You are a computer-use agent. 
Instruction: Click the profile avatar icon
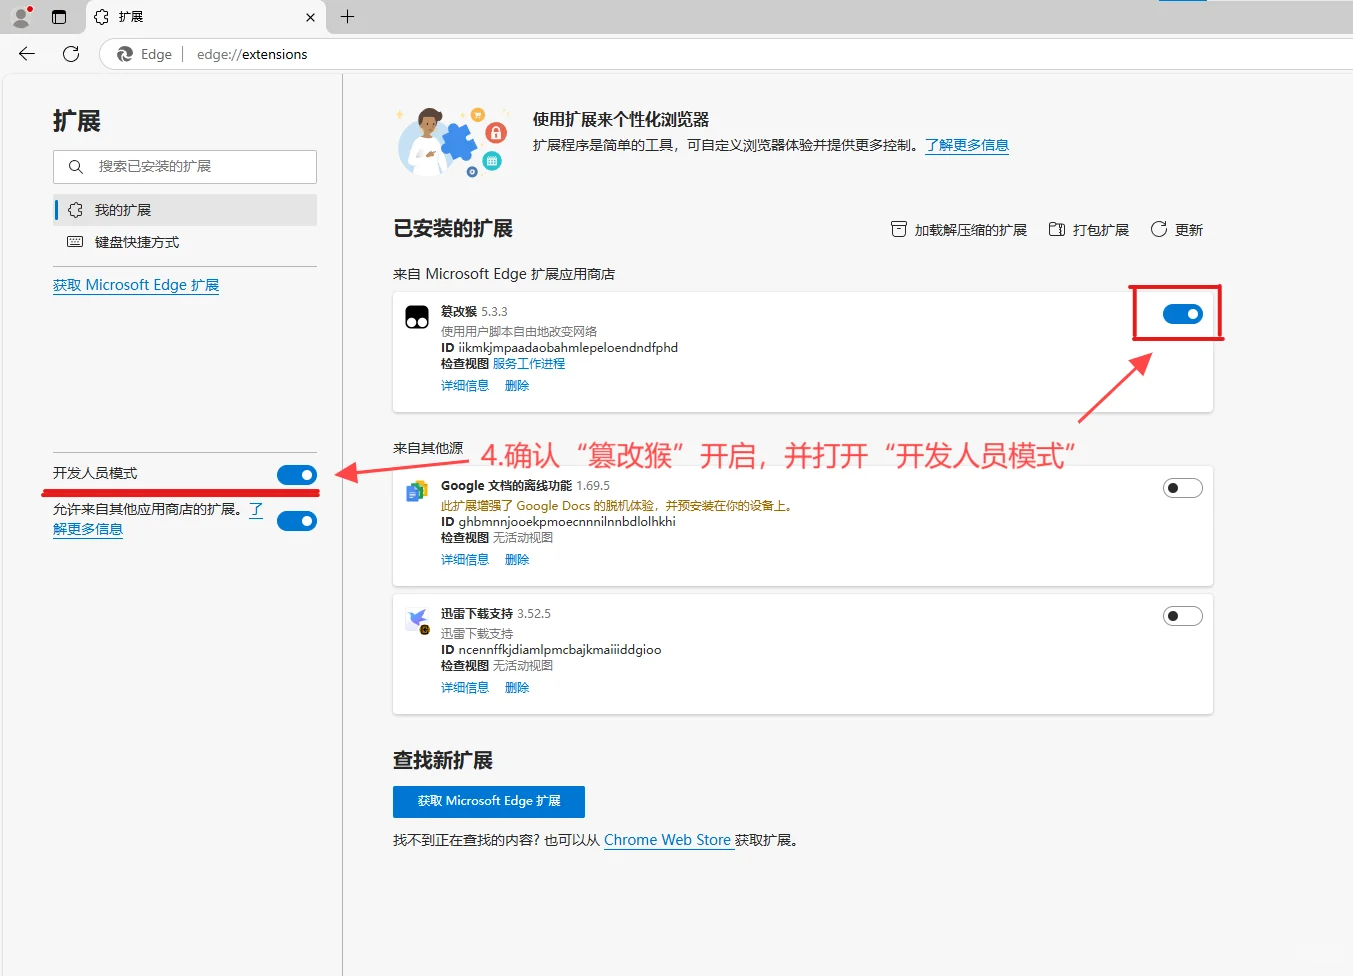coord(21,17)
